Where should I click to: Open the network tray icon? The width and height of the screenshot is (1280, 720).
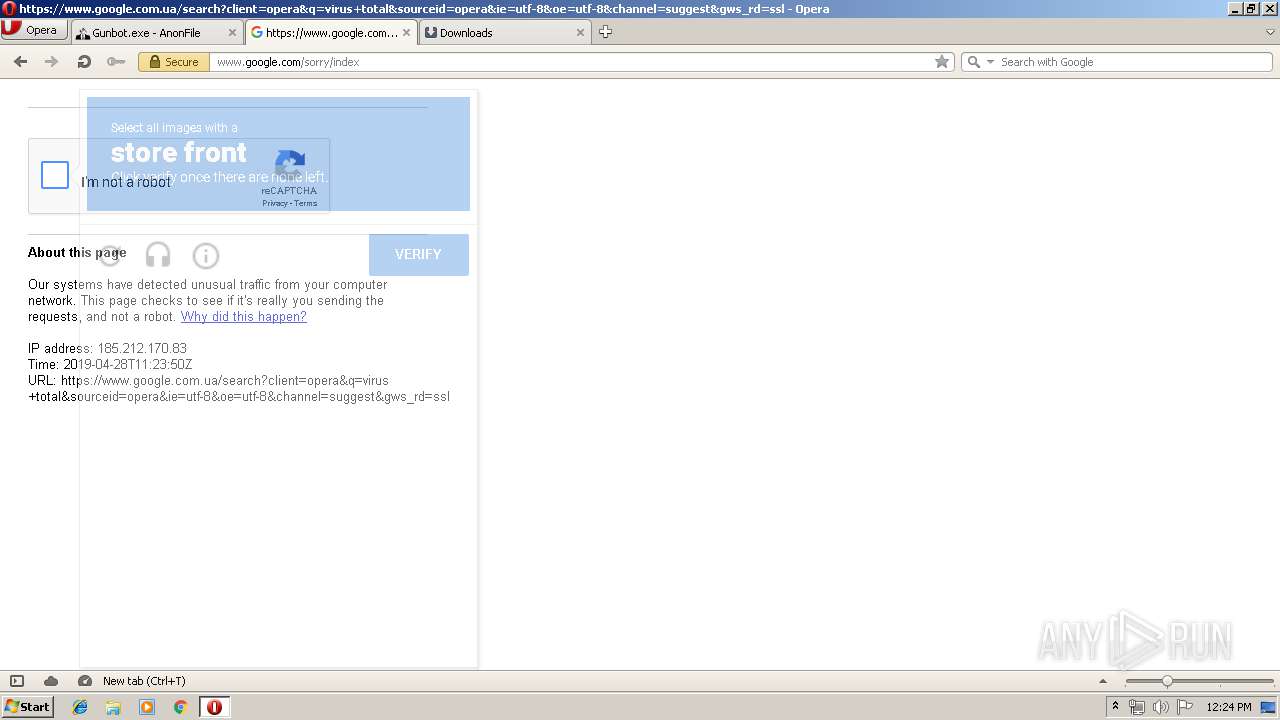tap(1137, 707)
